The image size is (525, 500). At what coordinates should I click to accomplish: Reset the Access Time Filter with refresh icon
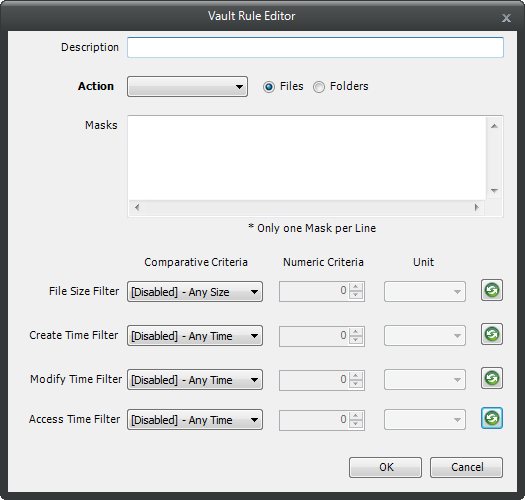492,418
